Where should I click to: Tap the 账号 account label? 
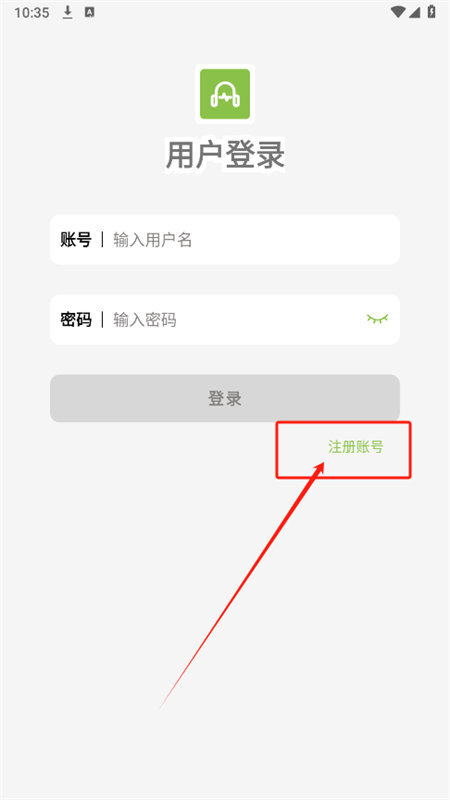pos(76,239)
